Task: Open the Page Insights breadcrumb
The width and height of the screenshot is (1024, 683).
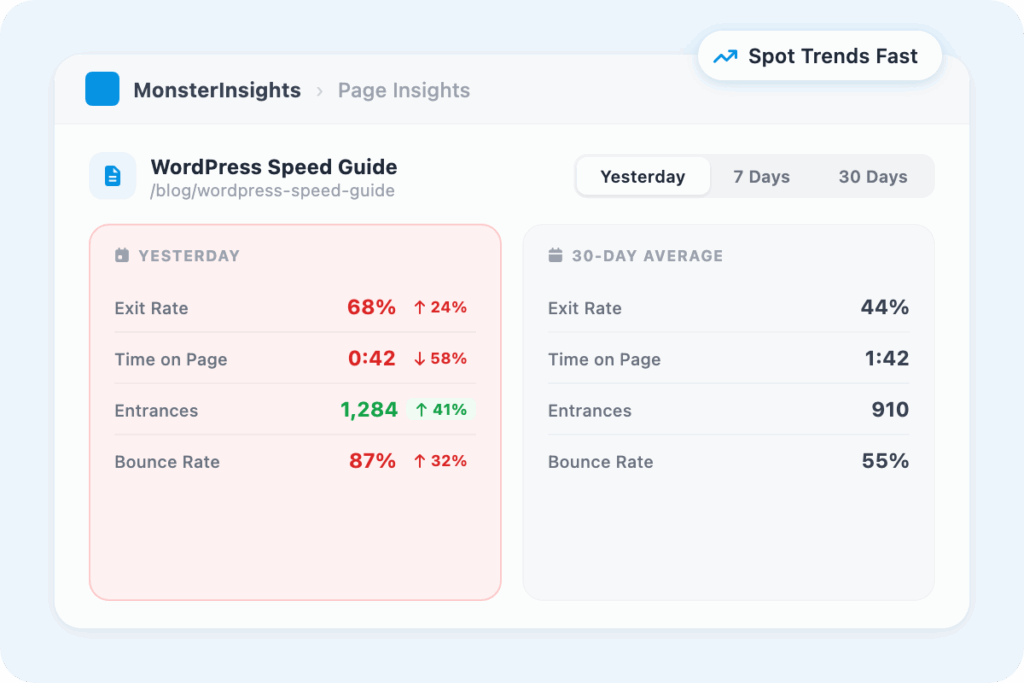Action: click(404, 90)
